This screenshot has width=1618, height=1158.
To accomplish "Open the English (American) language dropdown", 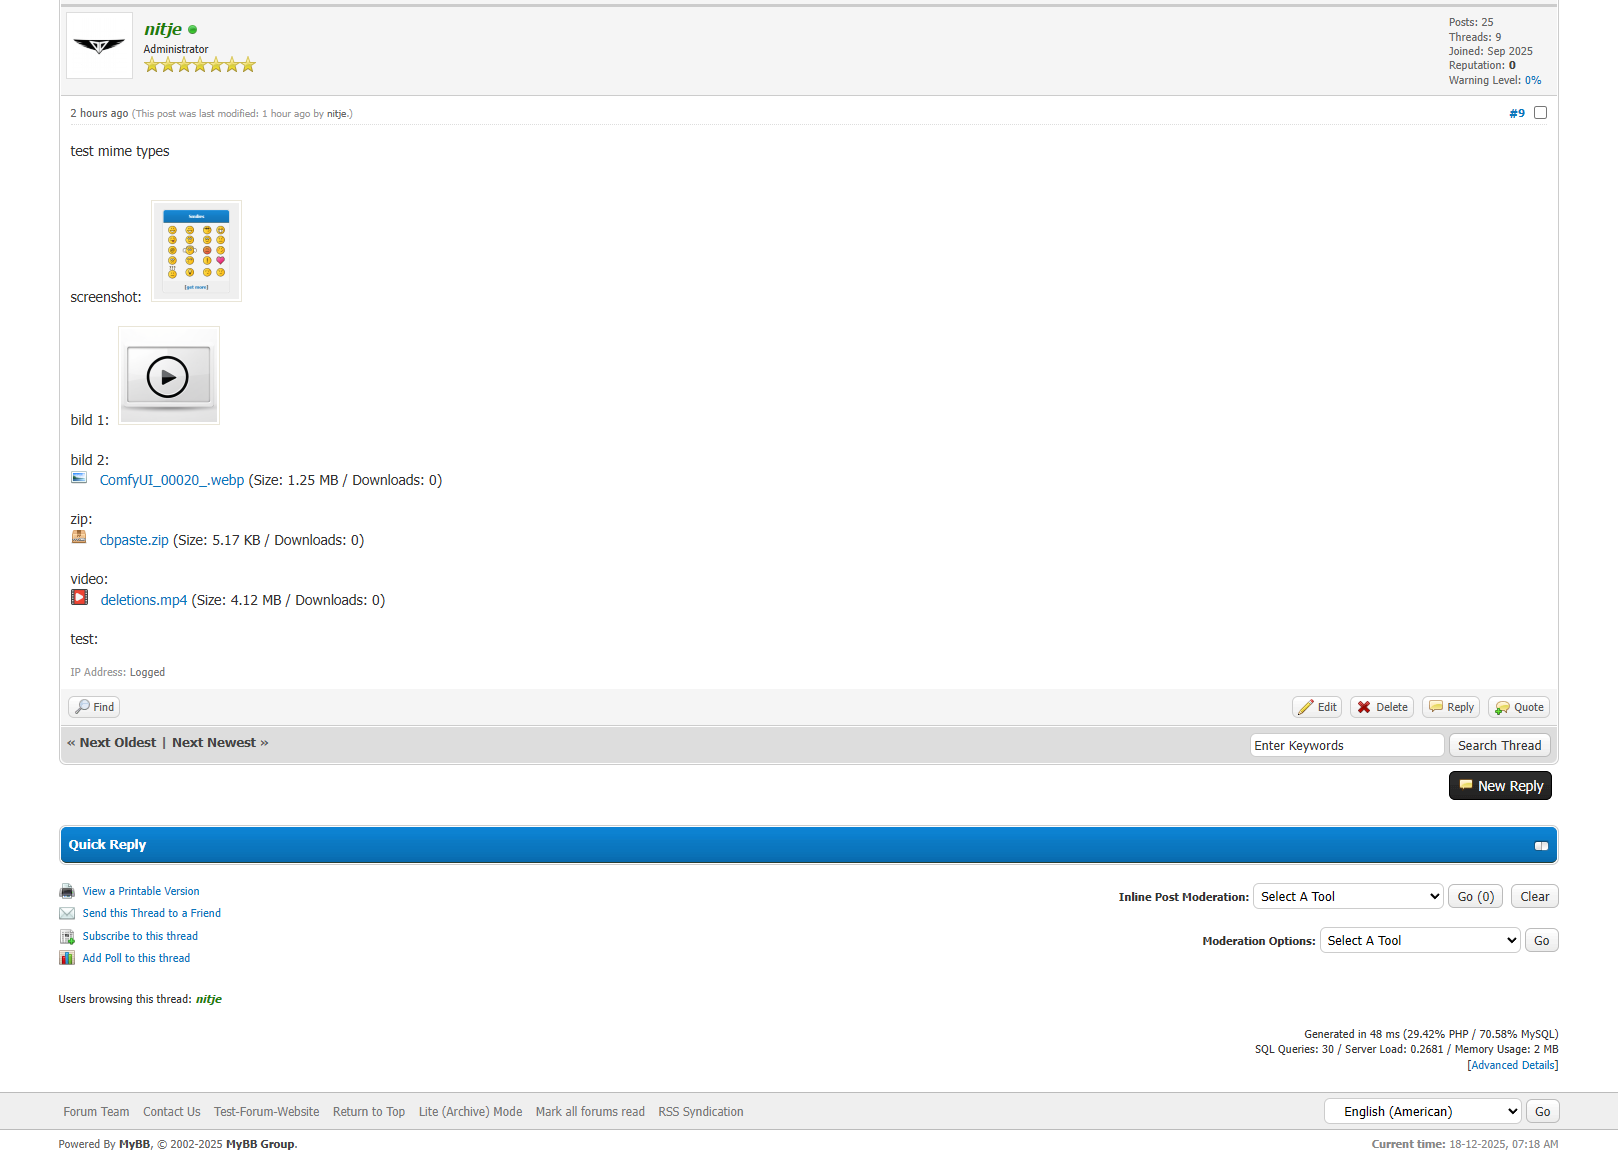I will pyautogui.click(x=1422, y=1112).
